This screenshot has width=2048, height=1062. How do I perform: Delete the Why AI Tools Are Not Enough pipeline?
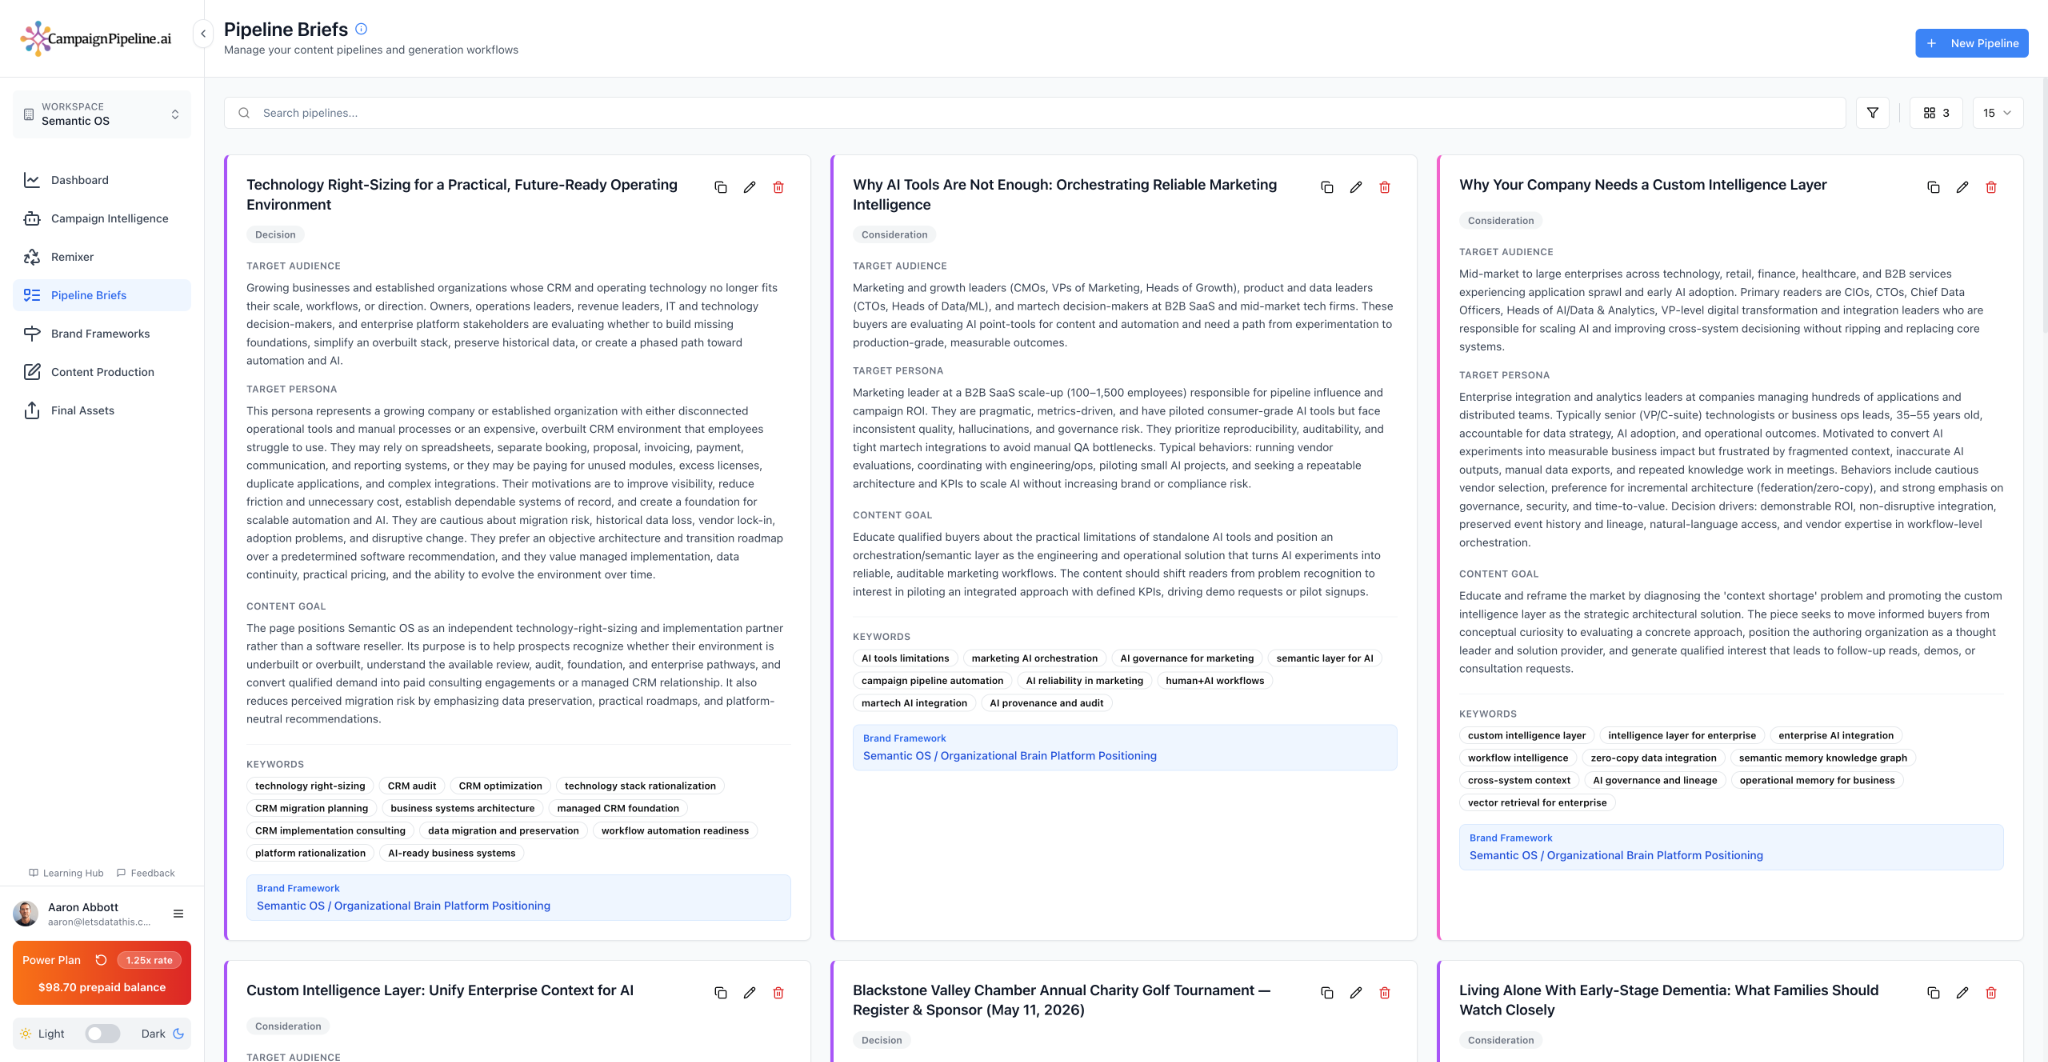pos(1385,187)
